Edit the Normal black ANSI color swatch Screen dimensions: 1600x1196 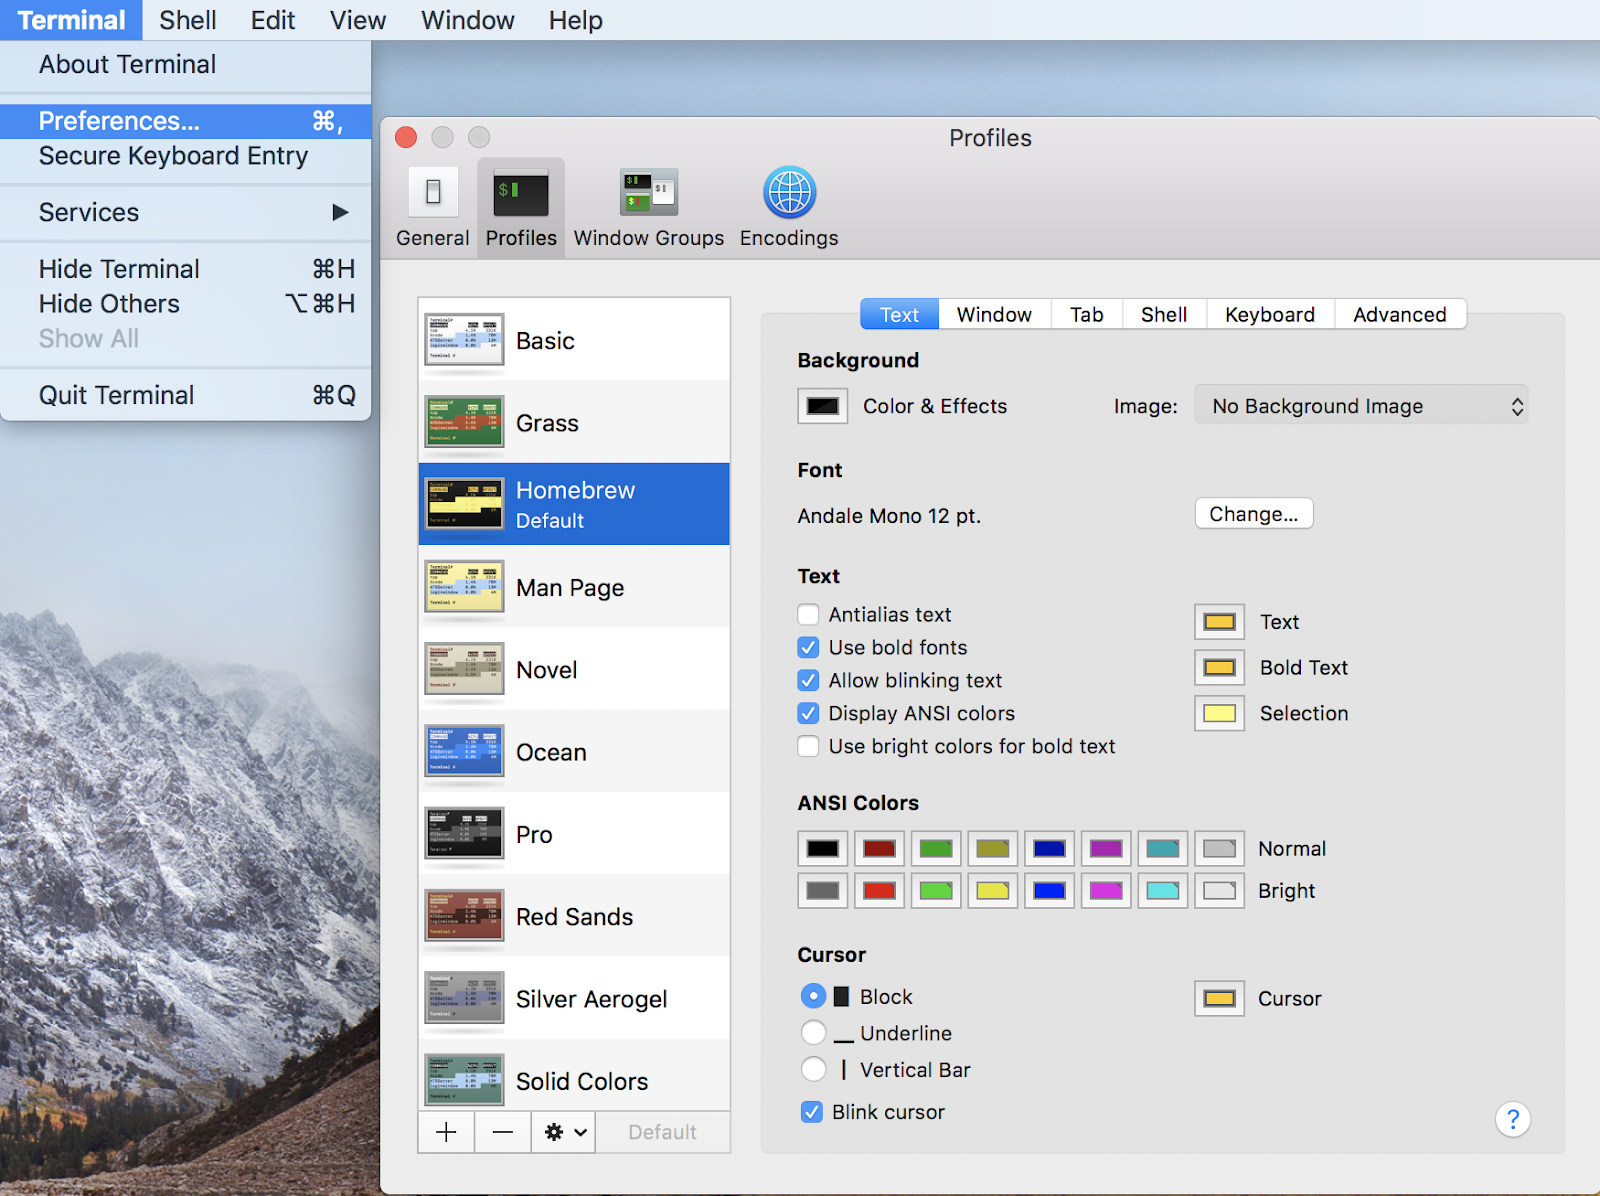tap(823, 849)
